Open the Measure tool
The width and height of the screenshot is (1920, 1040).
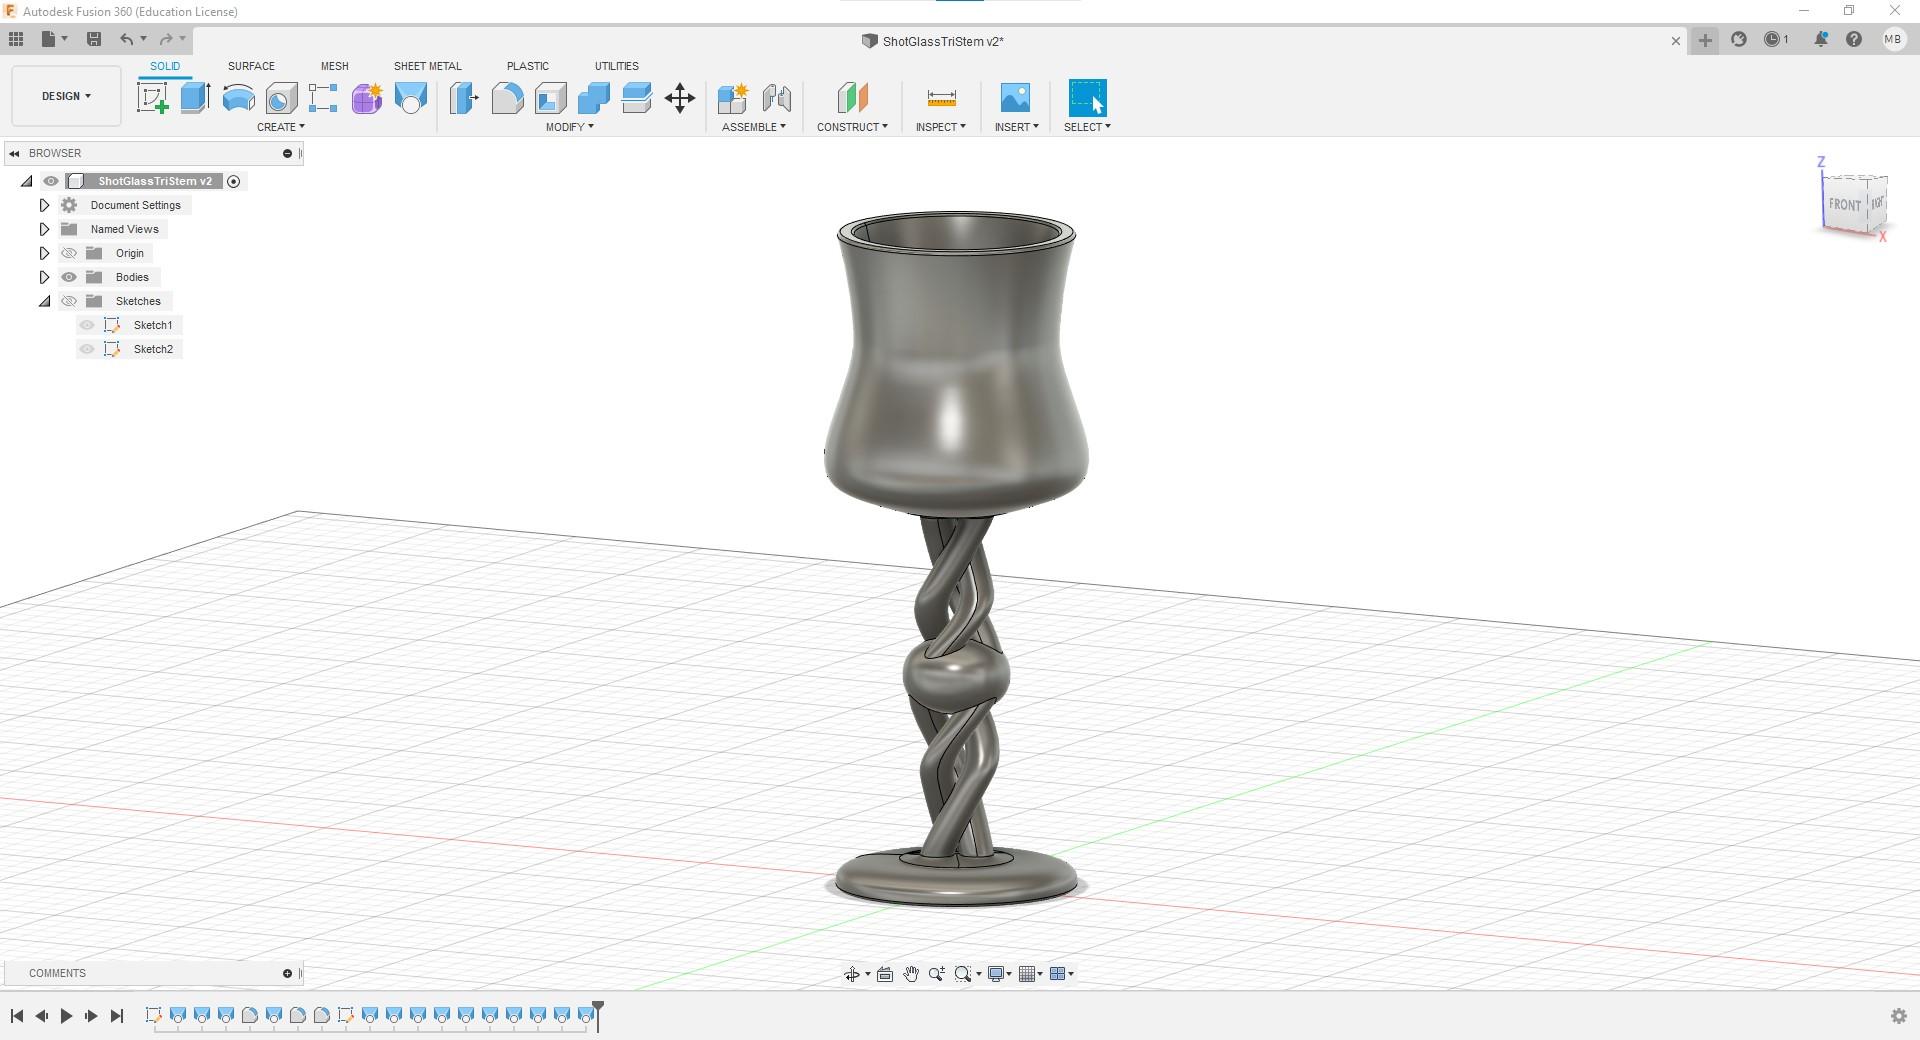pyautogui.click(x=941, y=98)
